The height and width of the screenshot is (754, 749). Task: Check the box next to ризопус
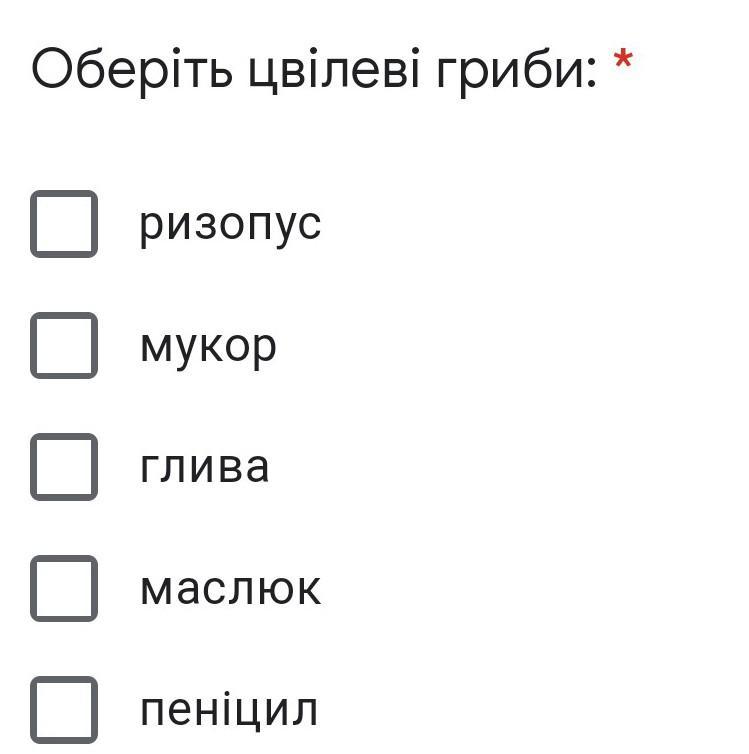(64, 224)
